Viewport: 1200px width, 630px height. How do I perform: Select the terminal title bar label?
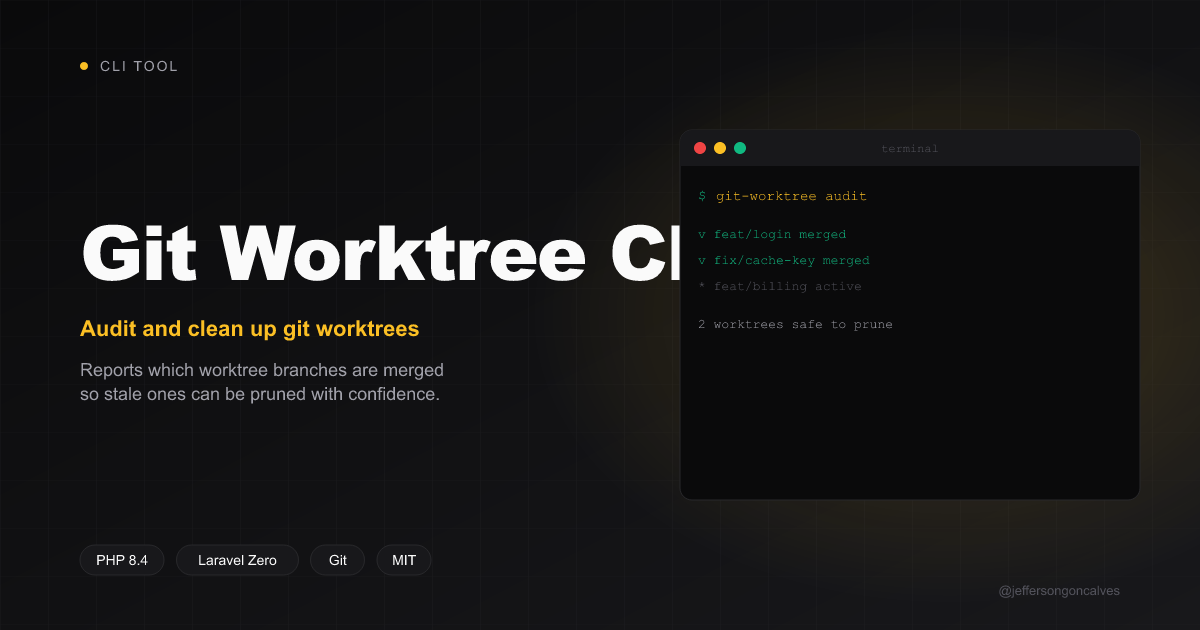point(909,148)
